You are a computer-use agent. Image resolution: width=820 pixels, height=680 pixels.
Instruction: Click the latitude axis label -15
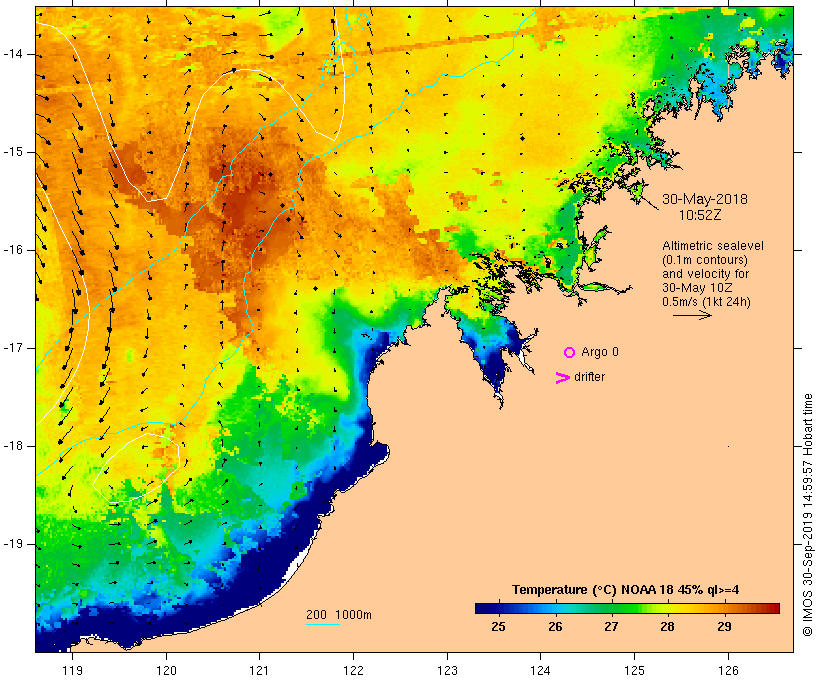pos(13,152)
